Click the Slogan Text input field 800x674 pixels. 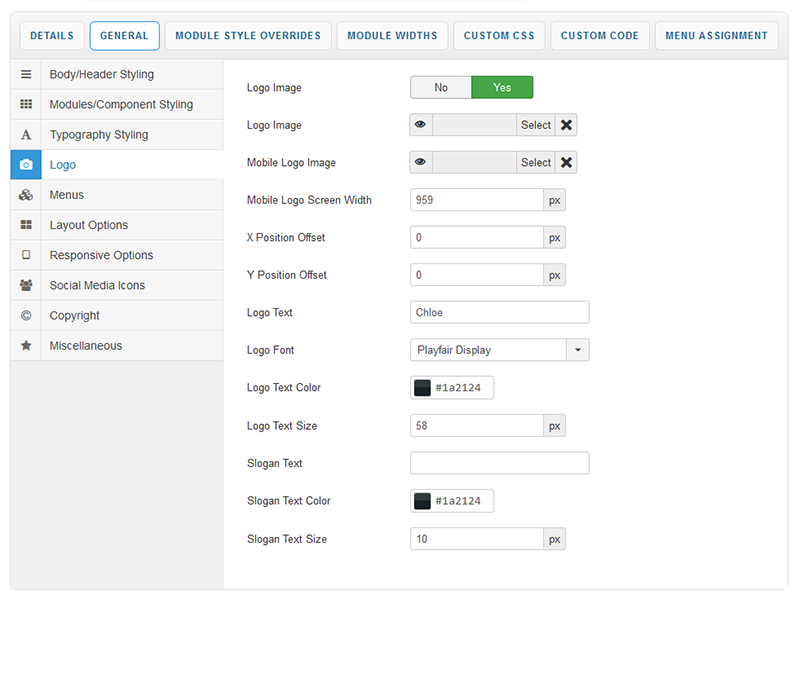[x=499, y=463]
